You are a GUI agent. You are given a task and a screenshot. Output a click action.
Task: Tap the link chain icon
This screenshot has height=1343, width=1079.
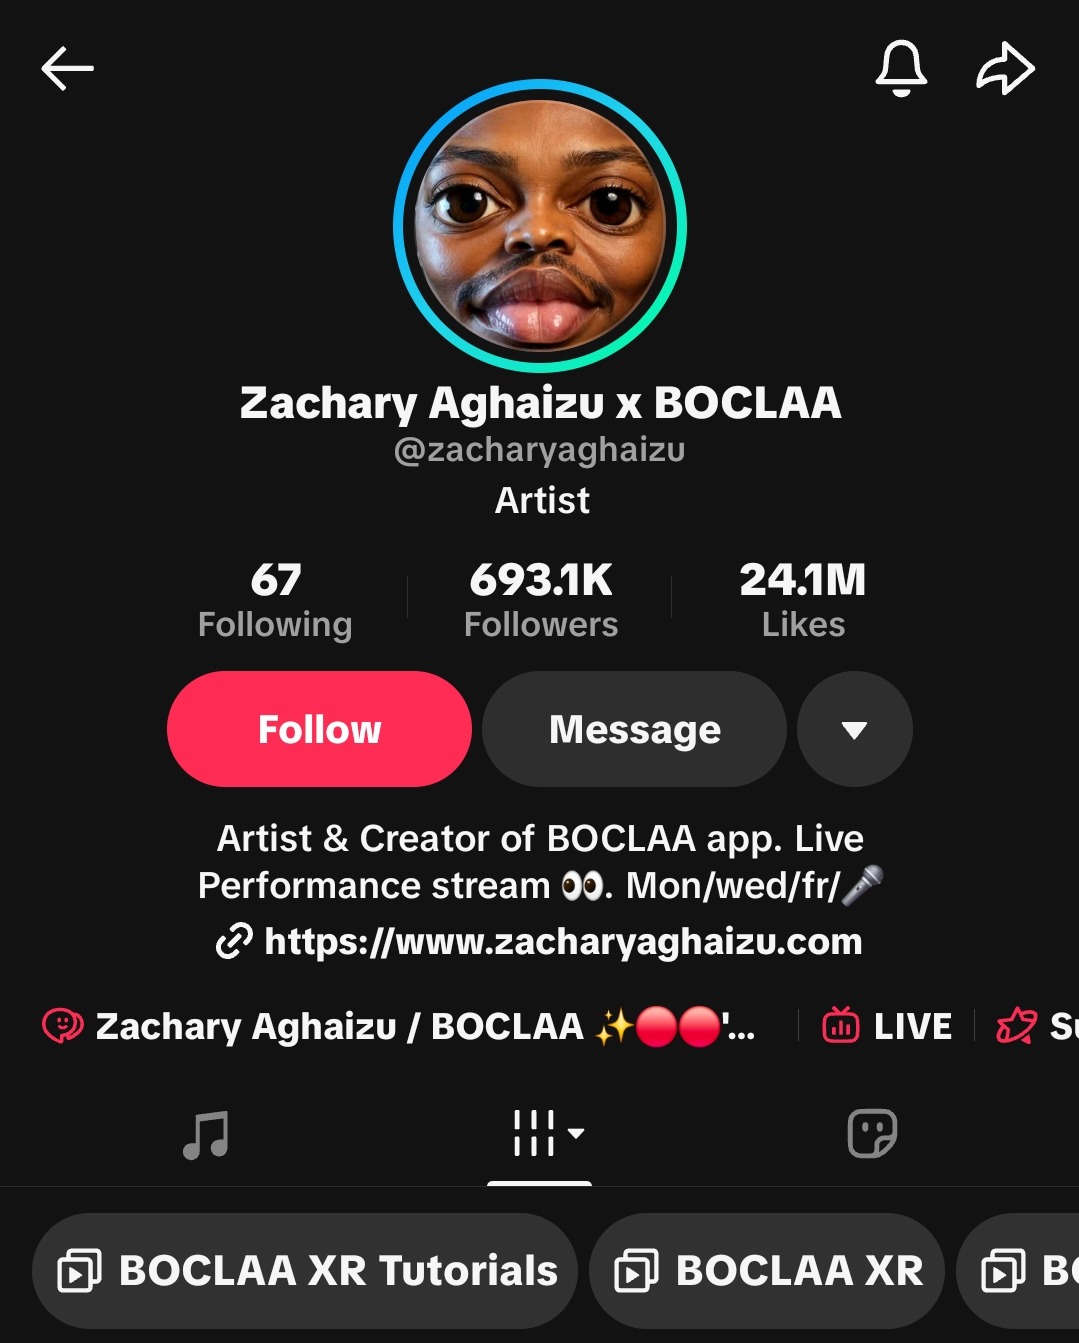tap(235, 942)
